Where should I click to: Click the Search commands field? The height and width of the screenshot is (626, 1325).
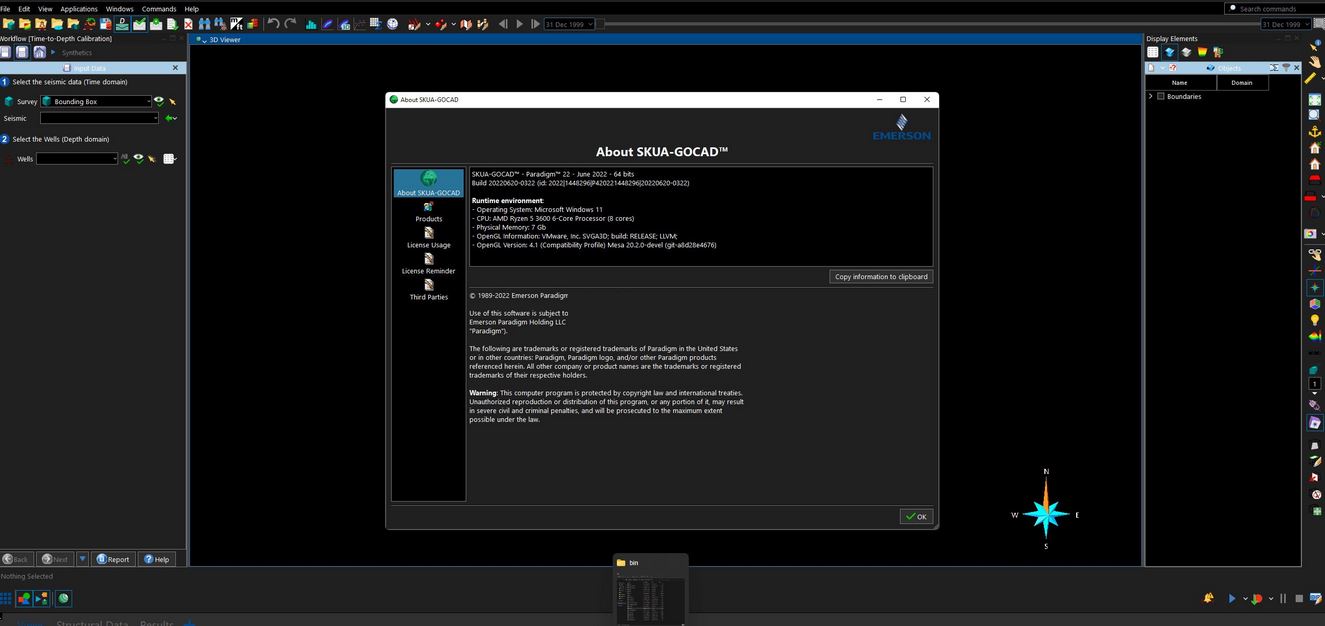[1274, 8]
